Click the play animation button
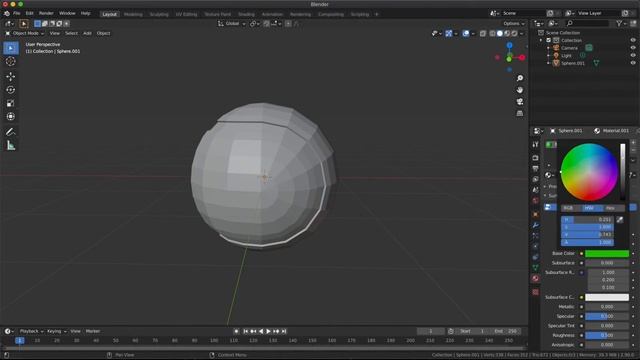This screenshot has height=360, width=640. coord(269,331)
